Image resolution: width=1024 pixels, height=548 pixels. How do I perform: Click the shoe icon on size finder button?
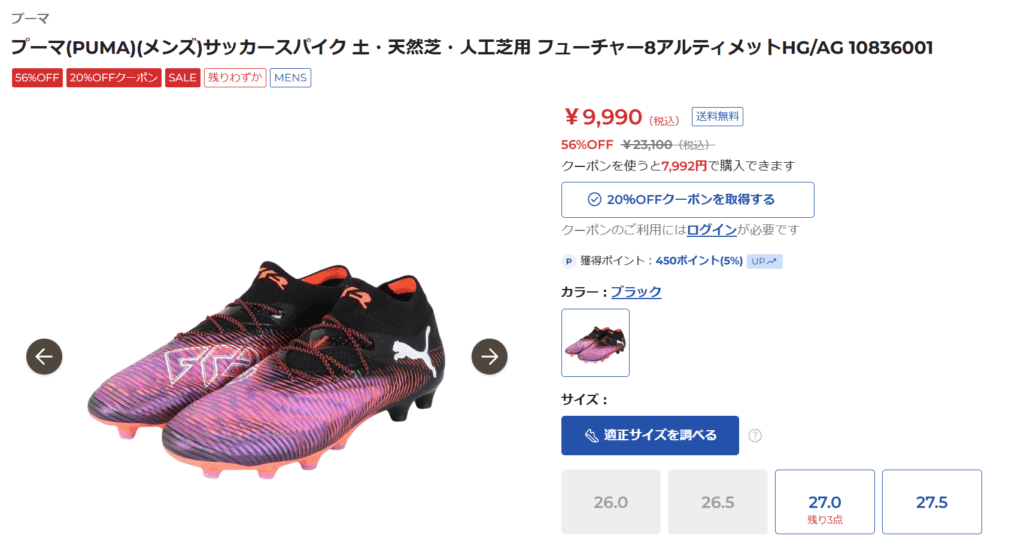[588, 435]
